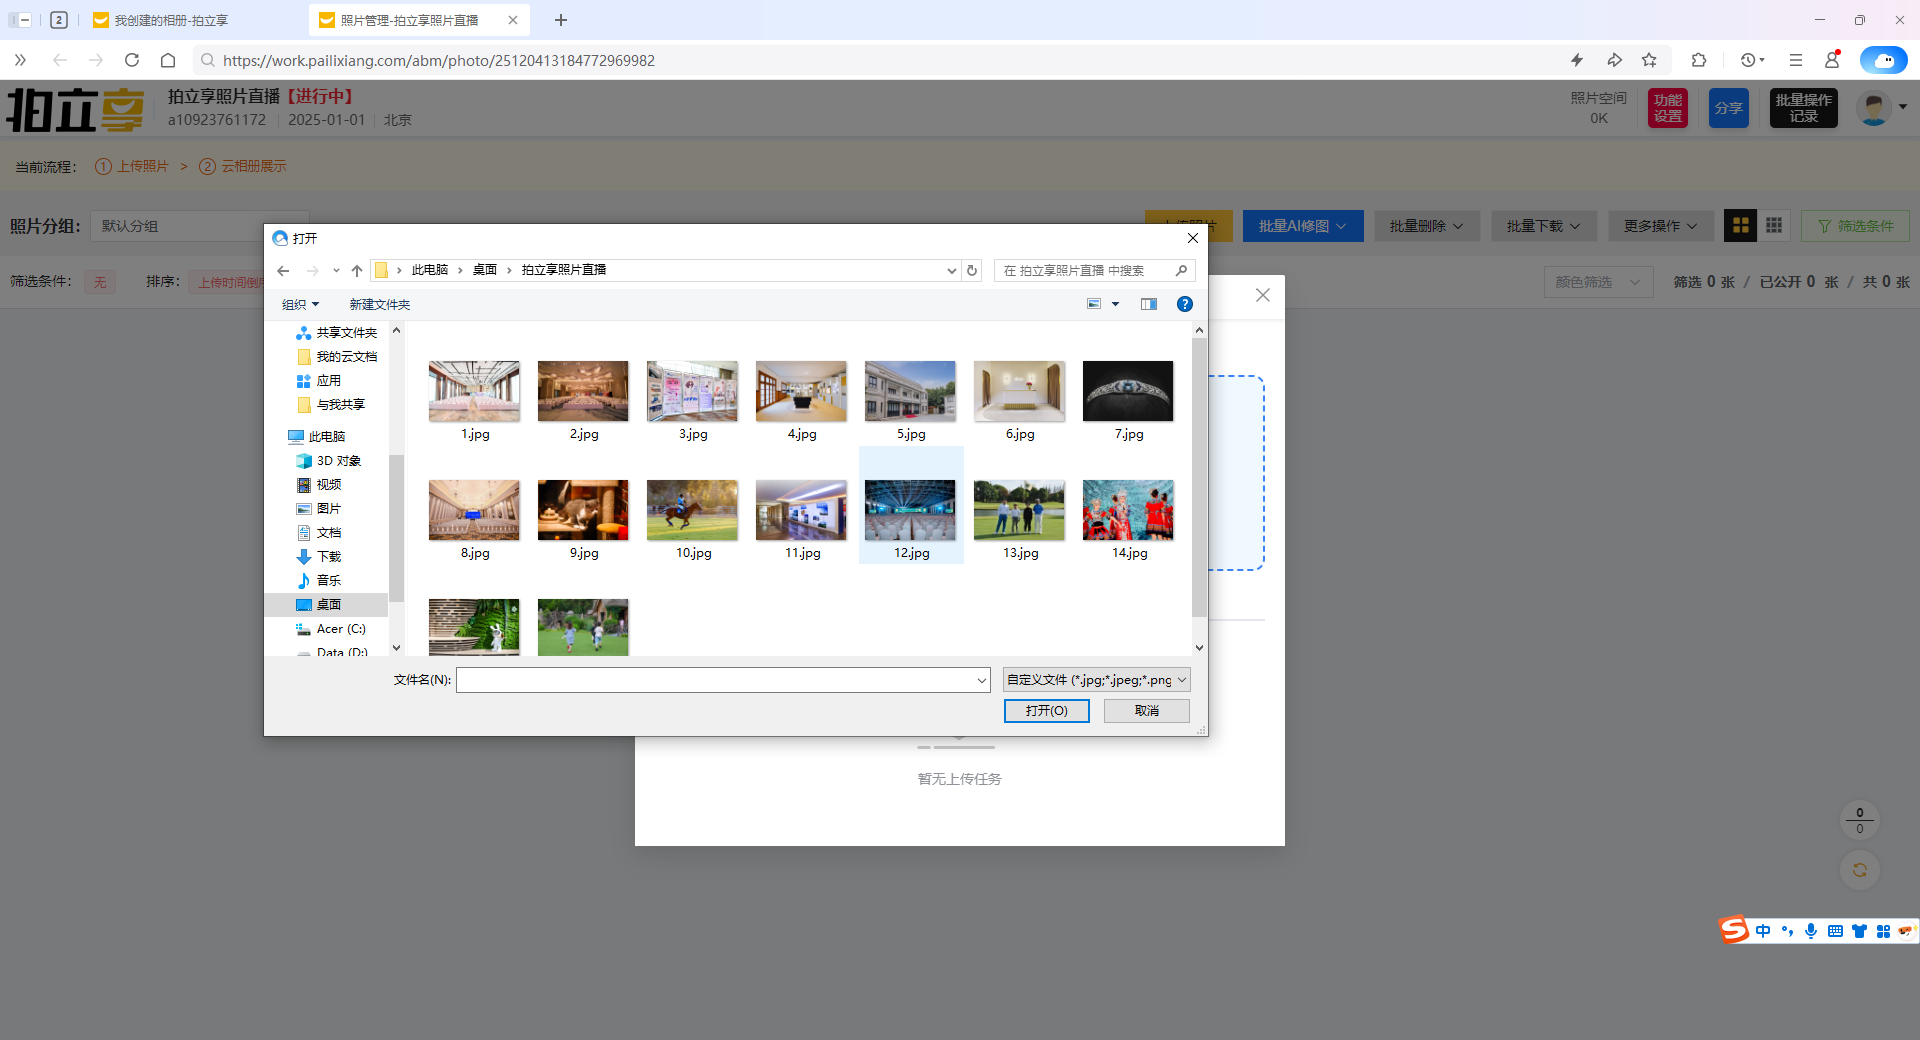Expand the file type filter dropdown
The image size is (1920, 1040).
1181,680
